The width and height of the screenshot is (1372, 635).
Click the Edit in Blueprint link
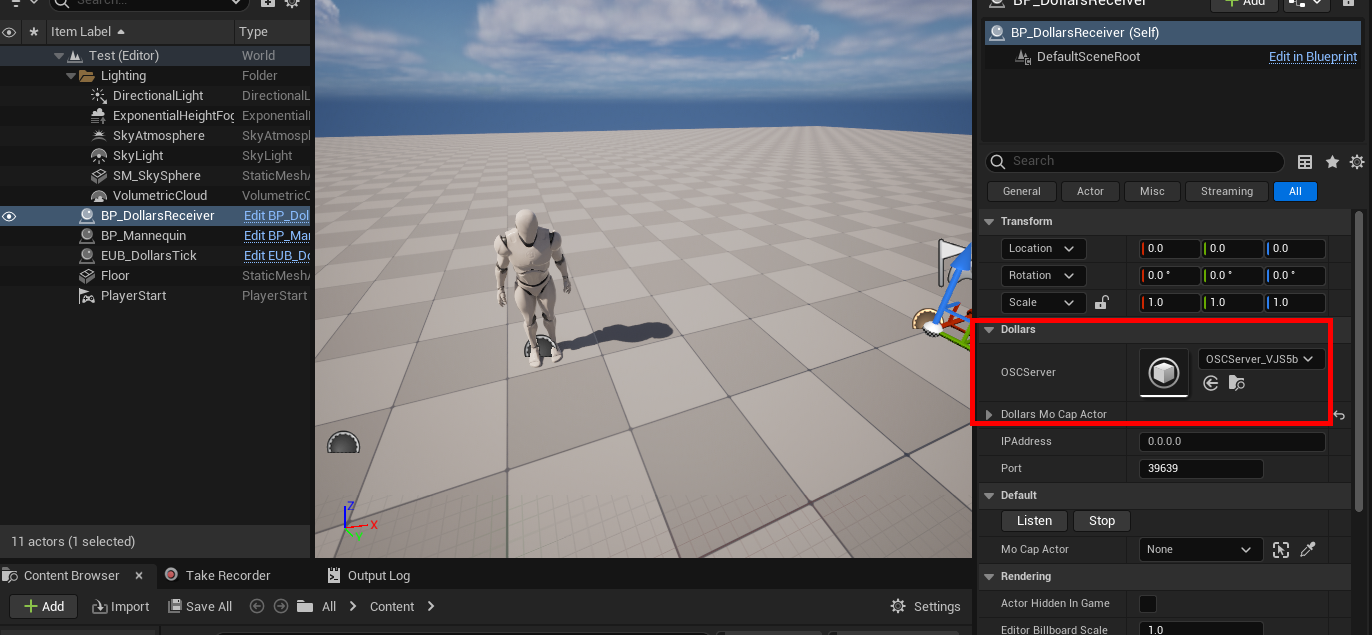tap(1312, 57)
